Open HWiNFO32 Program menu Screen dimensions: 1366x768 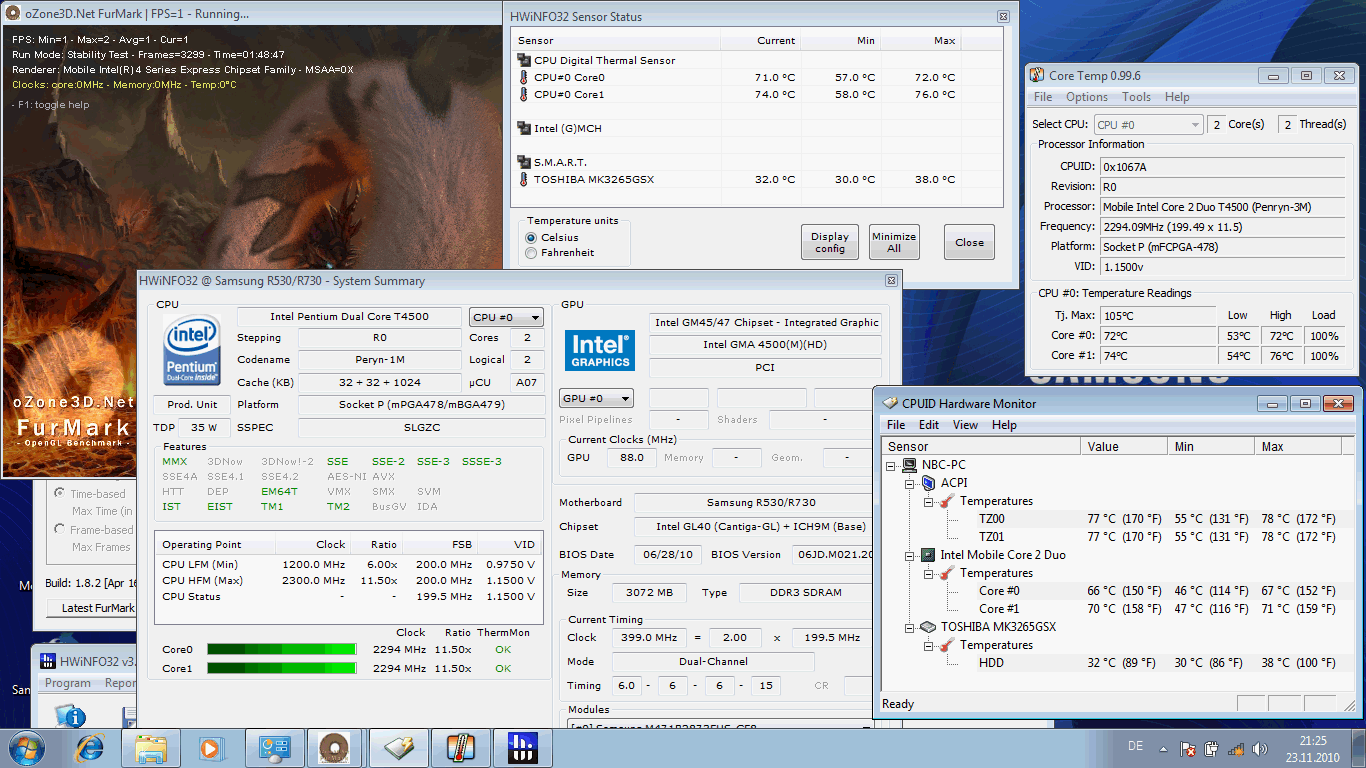pyautogui.click(x=68, y=683)
